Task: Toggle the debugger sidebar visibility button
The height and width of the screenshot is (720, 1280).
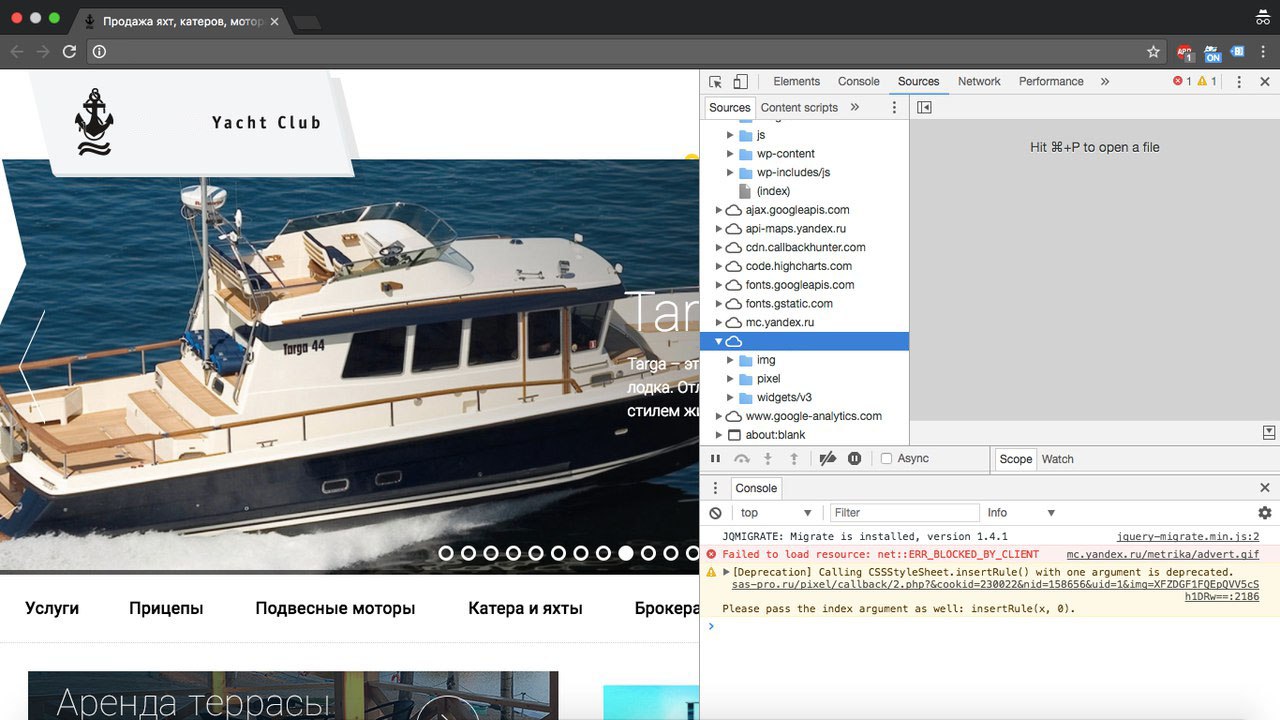Action: point(1269,433)
